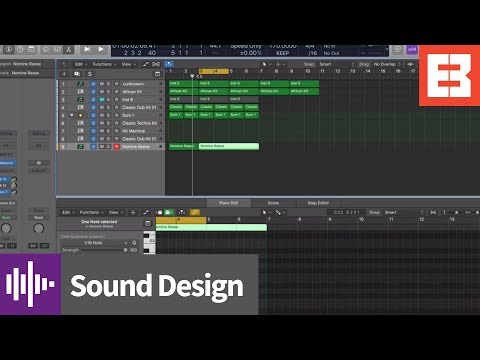Toggle Piano Roll MIDI In green button

169,212
